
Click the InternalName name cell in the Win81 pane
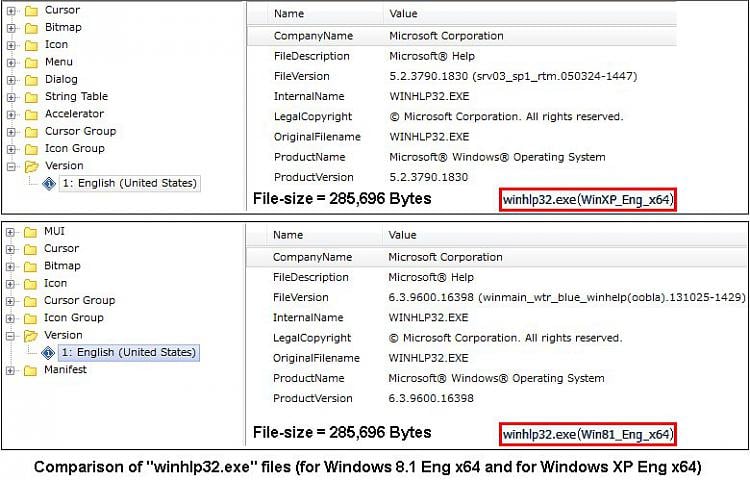(308, 317)
